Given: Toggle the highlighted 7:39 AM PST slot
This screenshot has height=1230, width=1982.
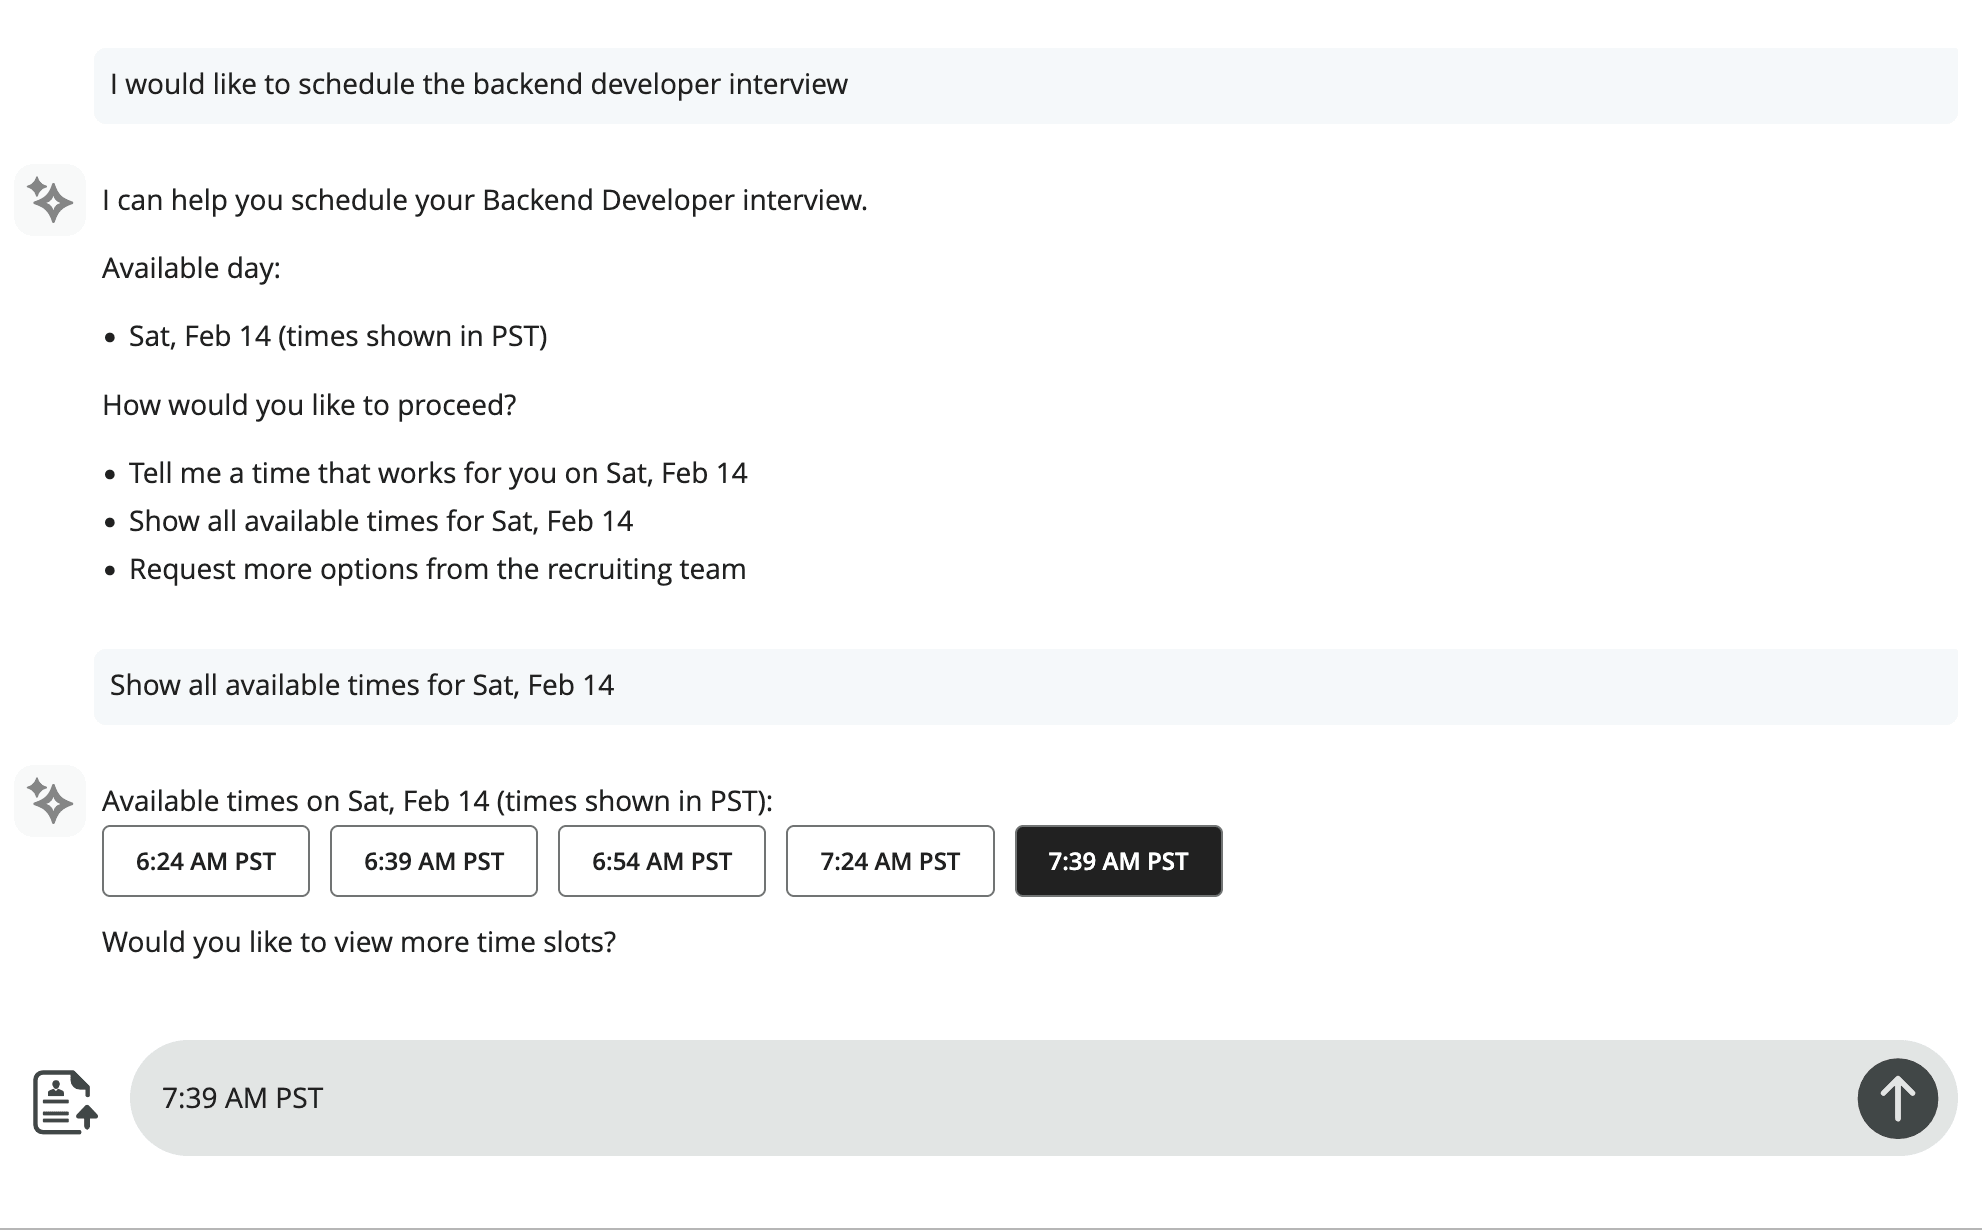Looking at the screenshot, I should coord(1118,861).
